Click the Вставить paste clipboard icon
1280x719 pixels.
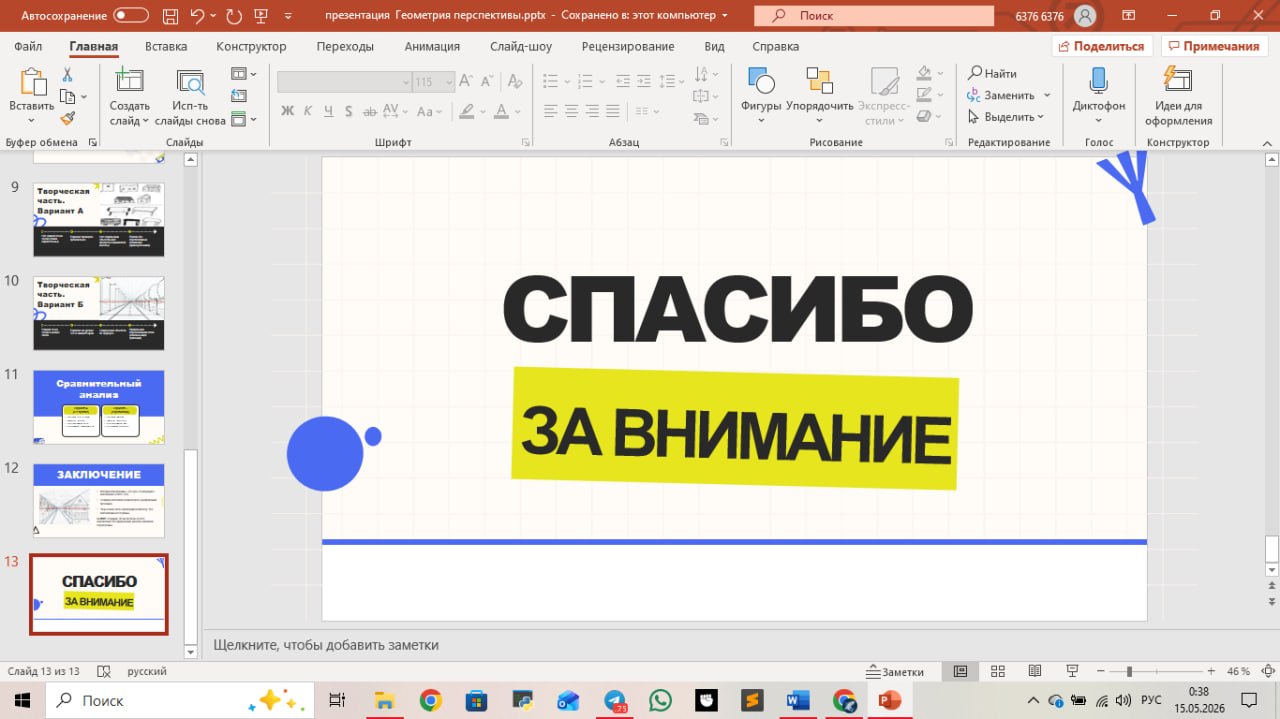[x=32, y=82]
